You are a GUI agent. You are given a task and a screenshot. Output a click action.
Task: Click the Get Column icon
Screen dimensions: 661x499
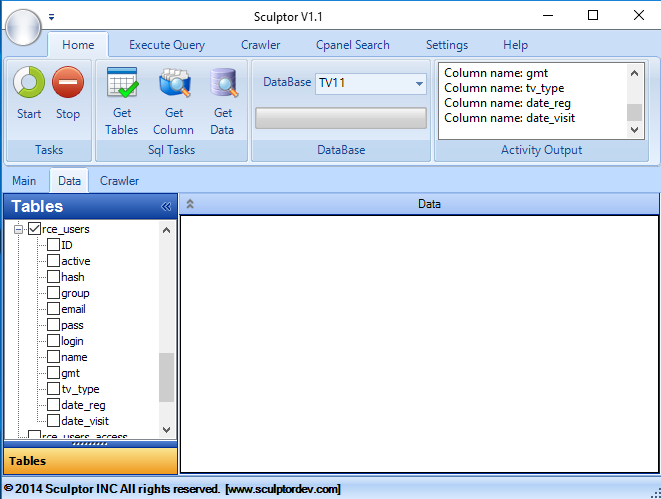(174, 83)
